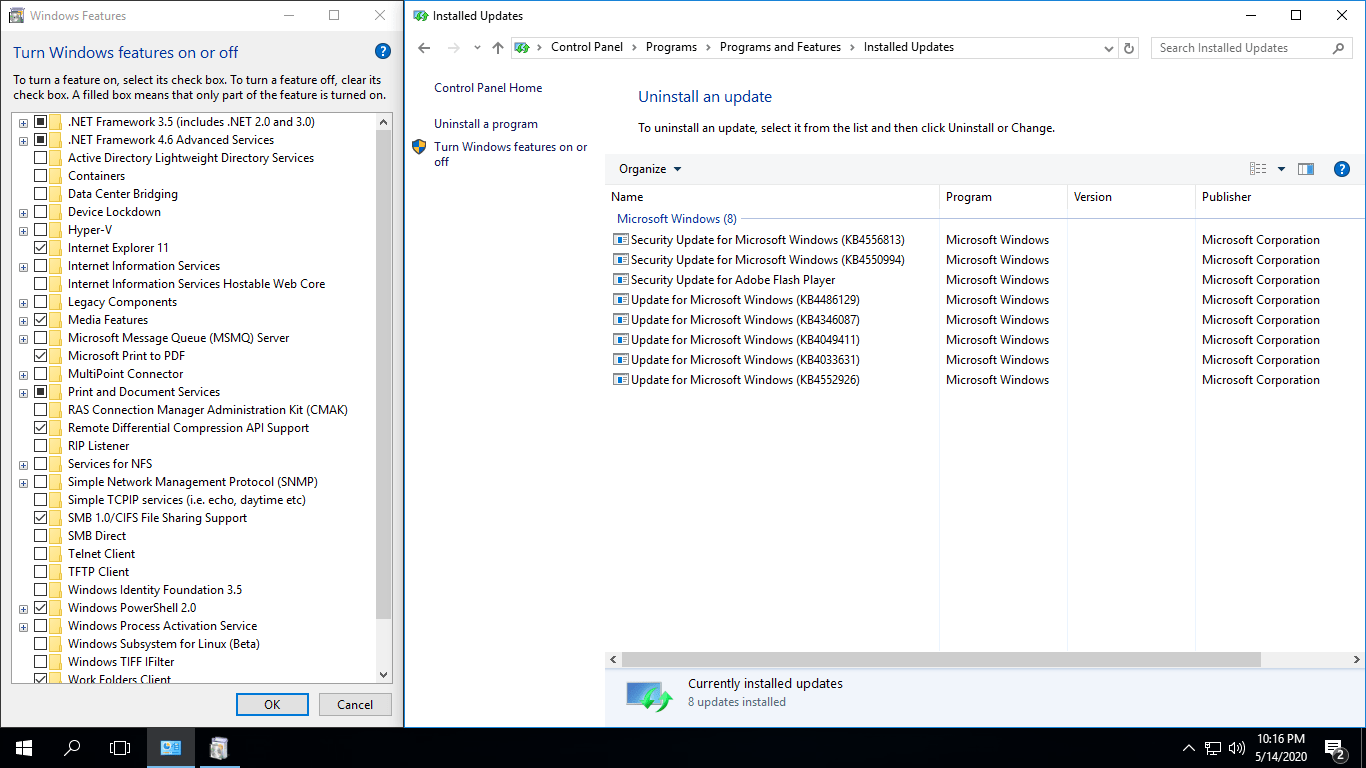Open the Control Panel Home link

click(x=488, y=88)
